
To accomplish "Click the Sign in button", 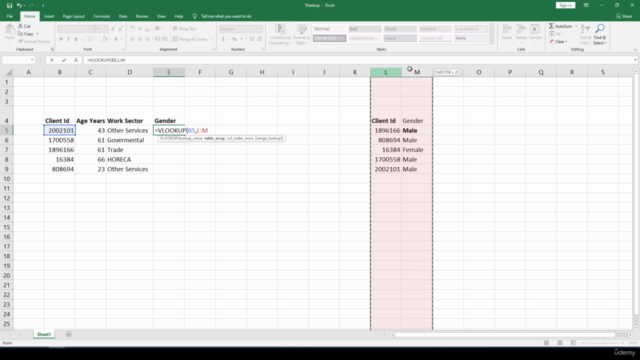I will [x=565, y=5].
